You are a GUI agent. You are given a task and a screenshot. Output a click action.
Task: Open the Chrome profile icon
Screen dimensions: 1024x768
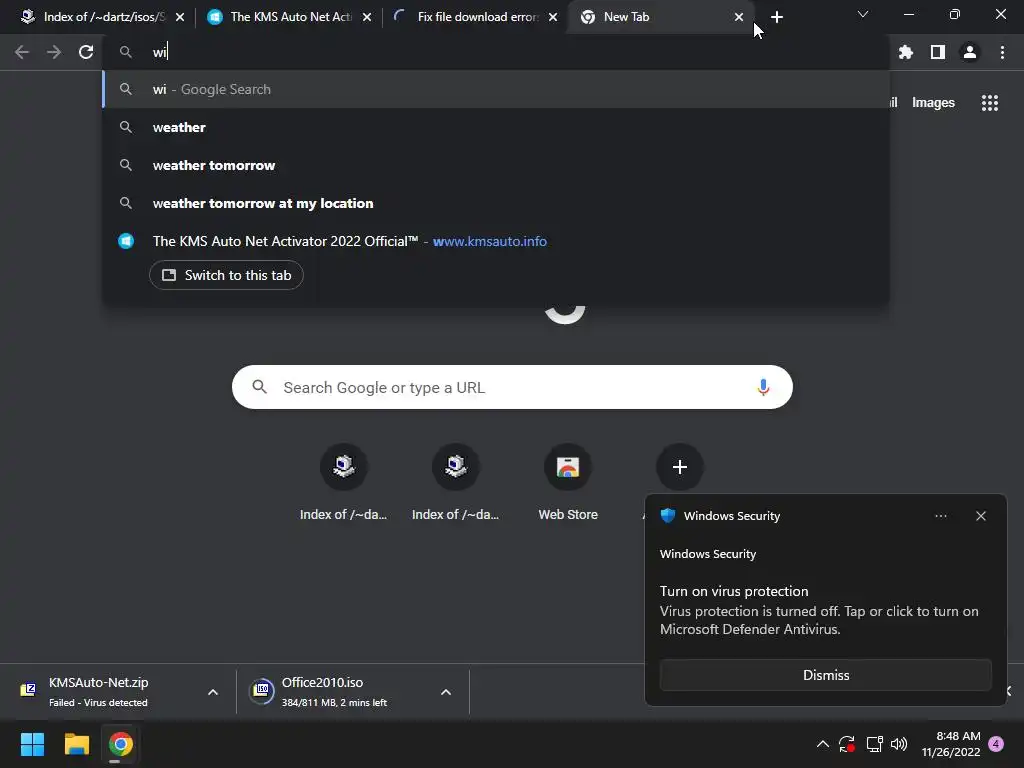pos(970,52)
